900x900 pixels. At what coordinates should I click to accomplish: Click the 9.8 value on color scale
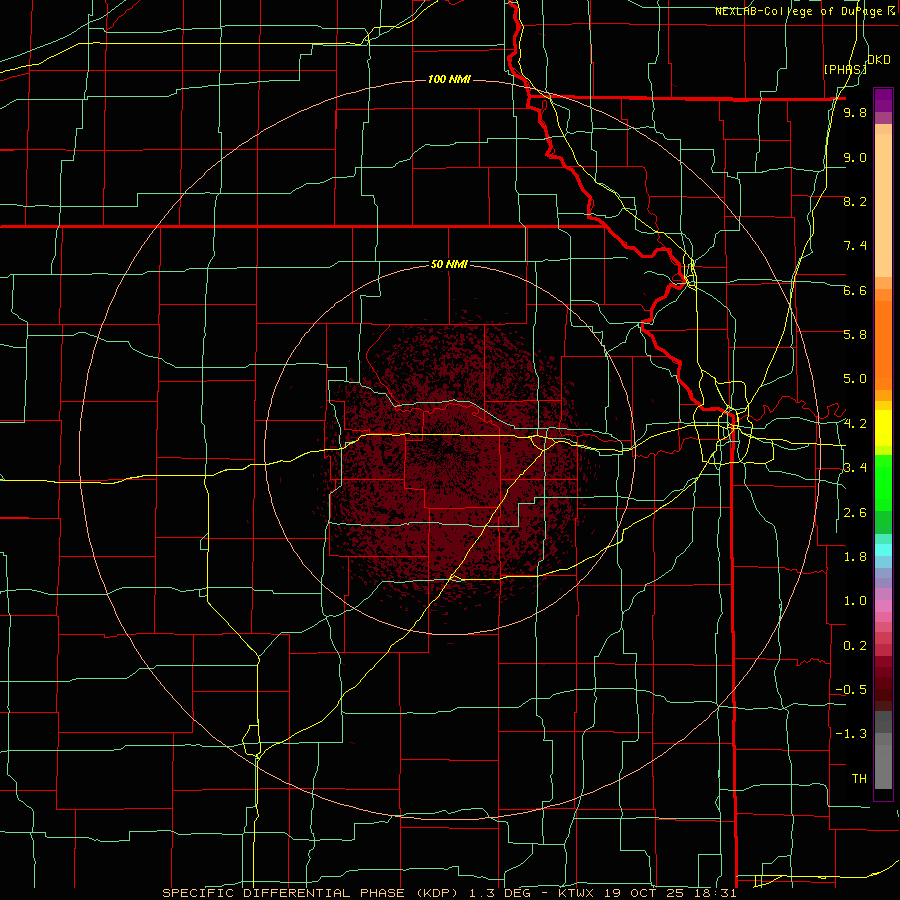click(x=855, y=112)
